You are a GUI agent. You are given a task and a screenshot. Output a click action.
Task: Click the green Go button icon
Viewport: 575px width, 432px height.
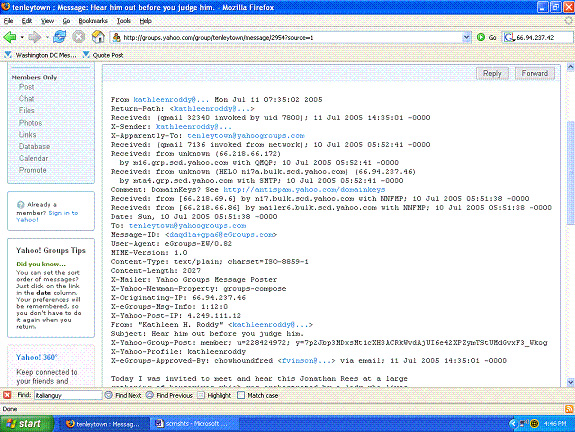point(481,37)
